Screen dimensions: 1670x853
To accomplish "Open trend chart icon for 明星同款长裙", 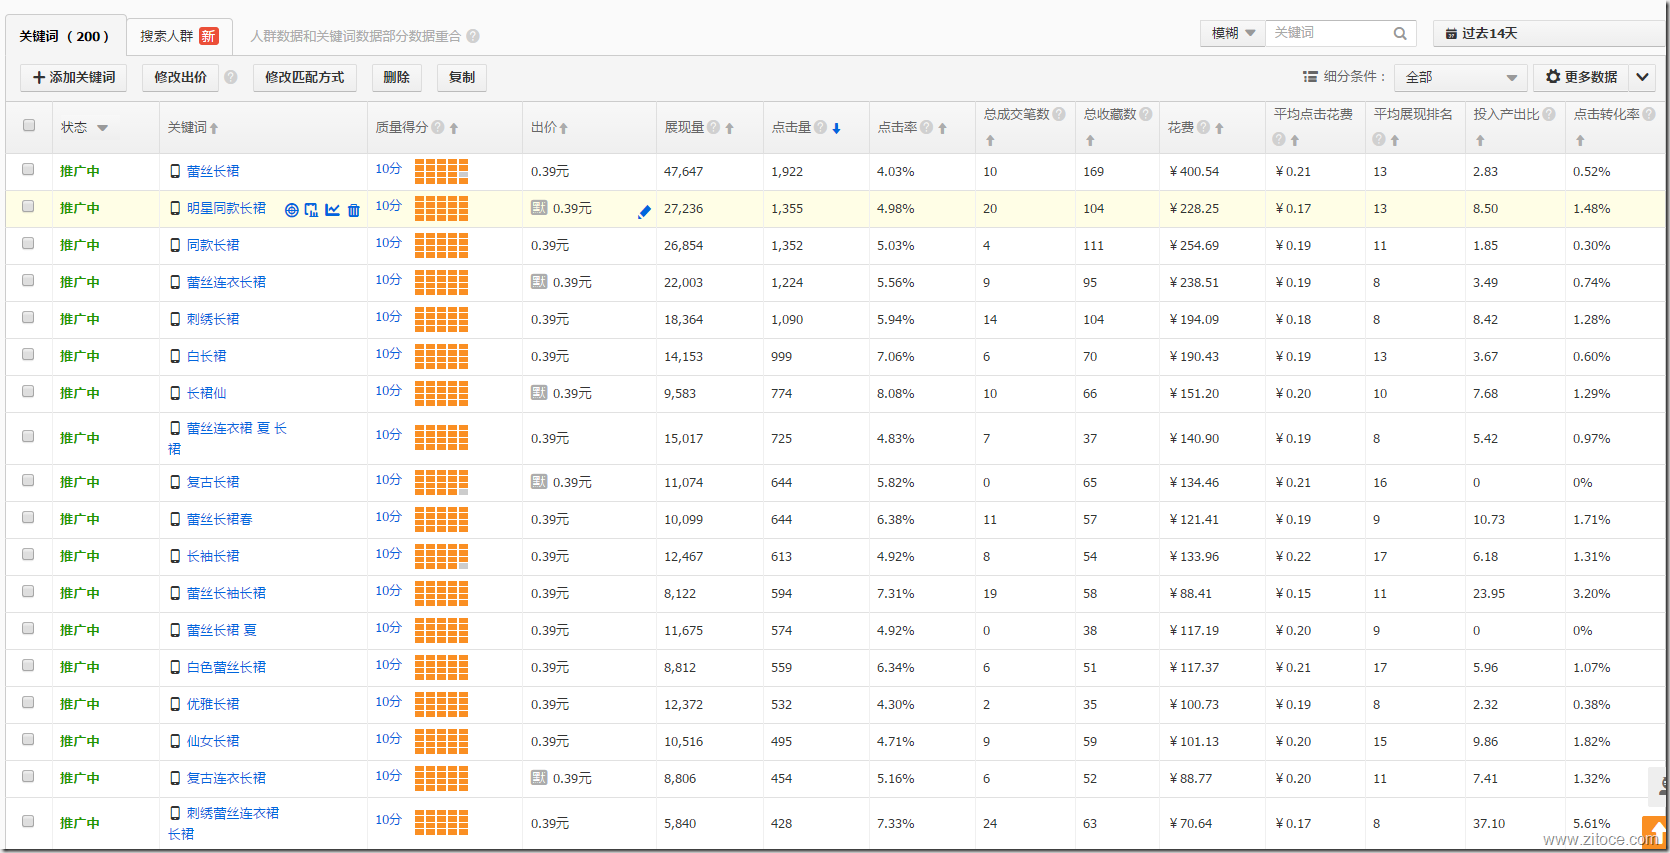I will (332, 210).
